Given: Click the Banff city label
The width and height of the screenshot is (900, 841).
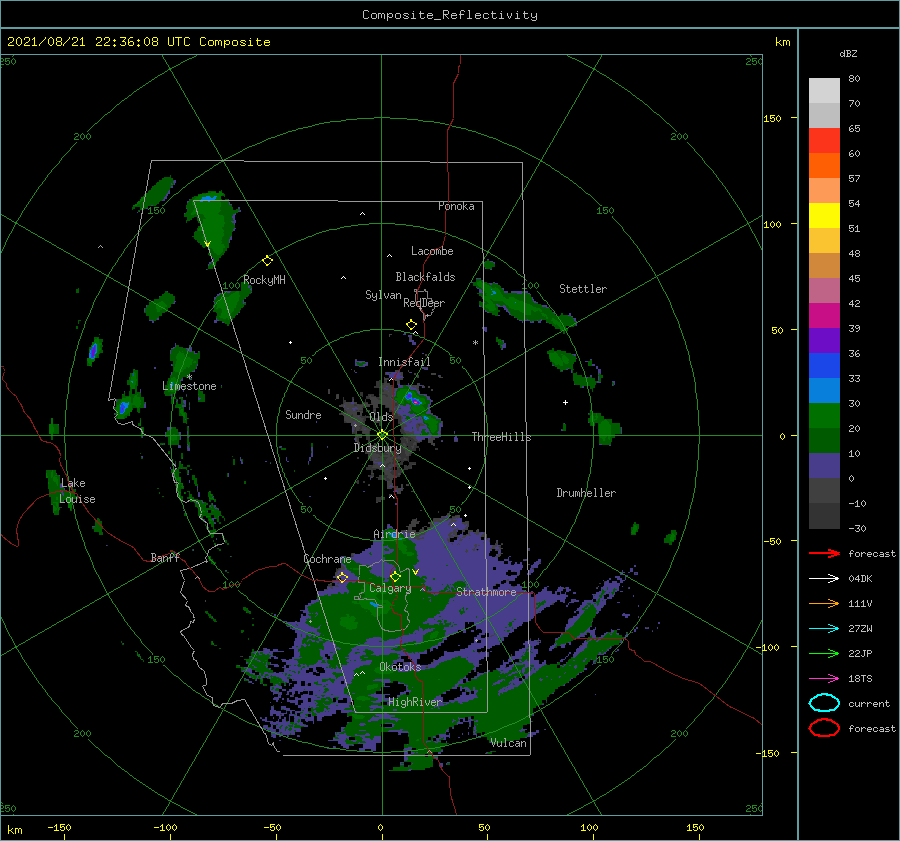Looking at the screenshot, I should pos(165,557).
